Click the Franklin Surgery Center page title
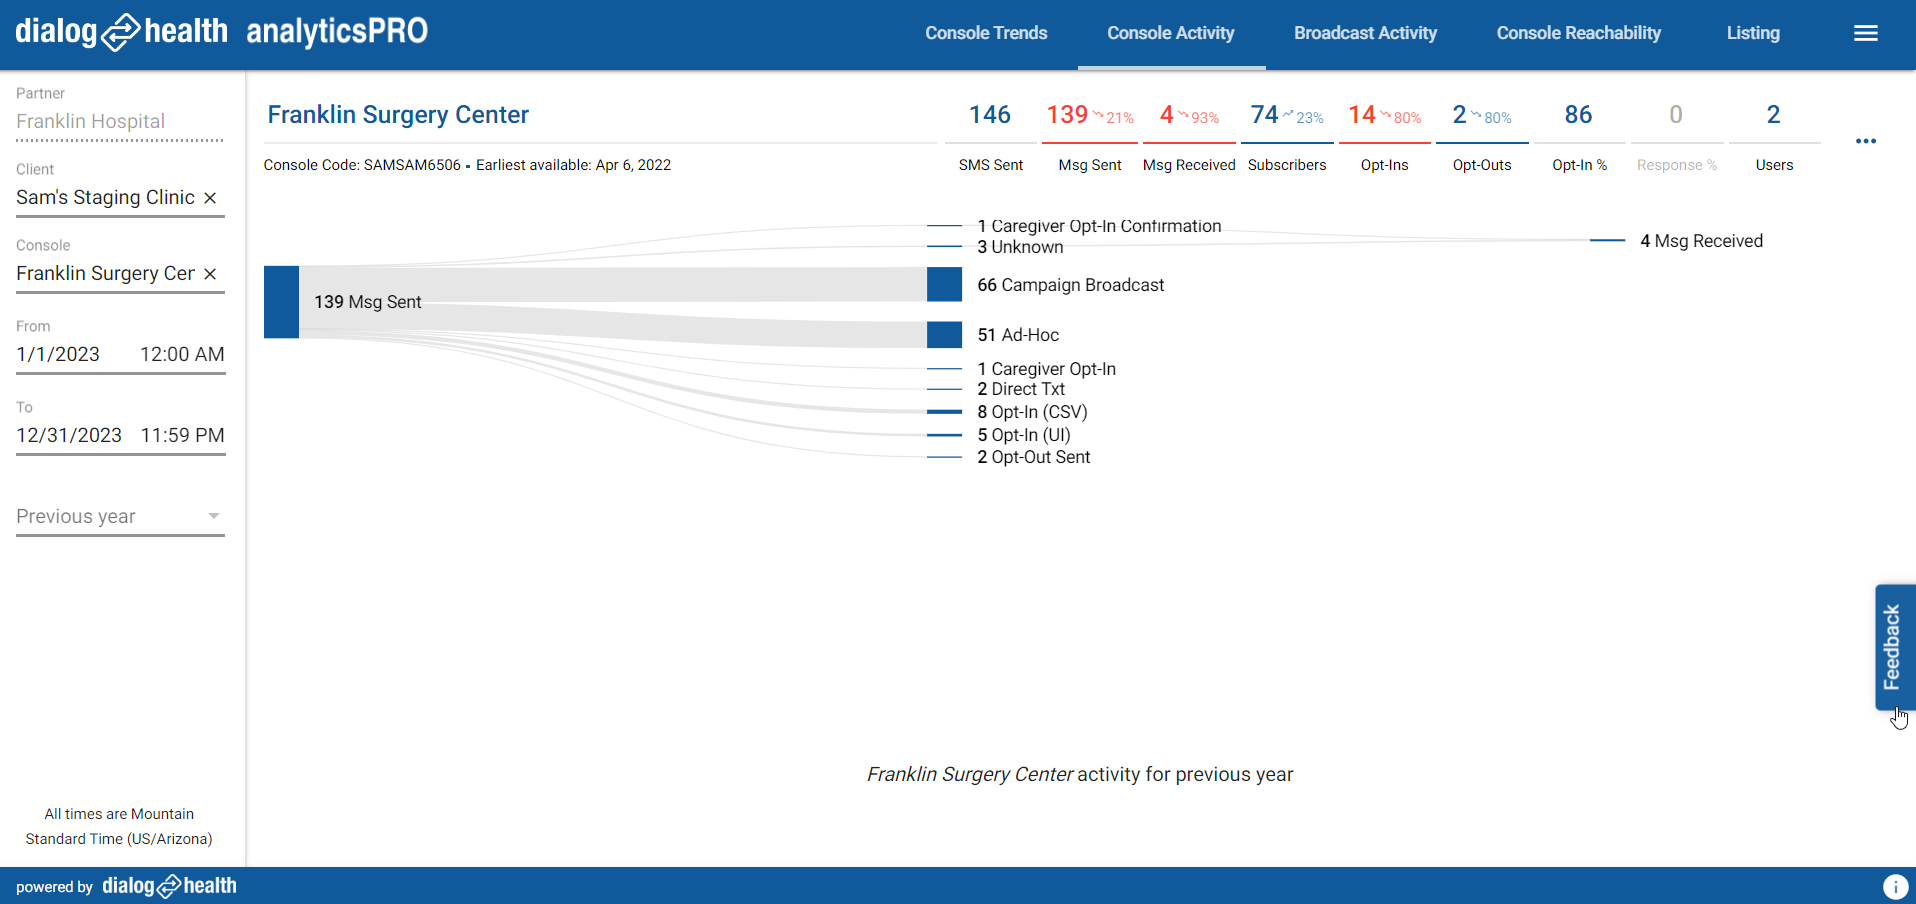Viewport: 1916px width, 904px height. [398, 115]
